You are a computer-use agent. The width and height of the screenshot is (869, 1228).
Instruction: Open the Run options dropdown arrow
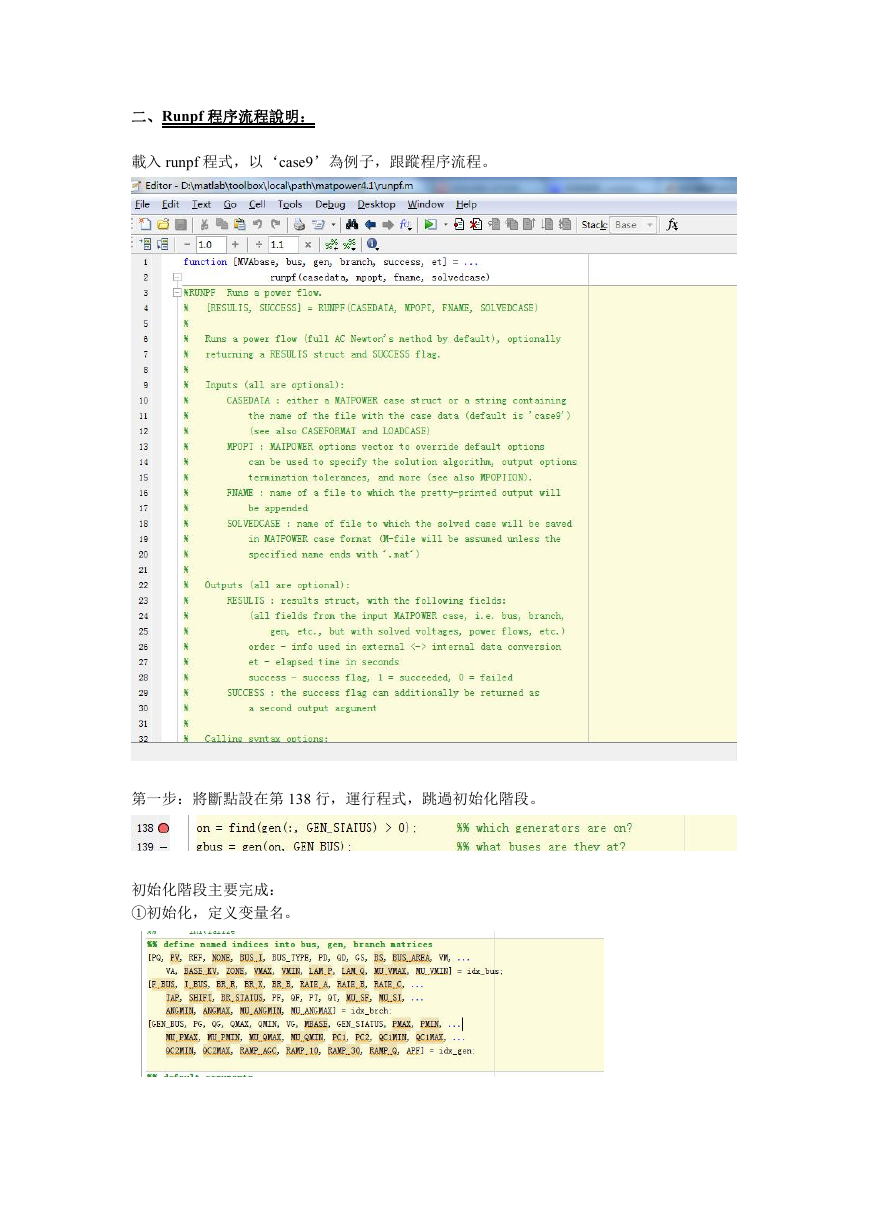click(x=445, y=225)
